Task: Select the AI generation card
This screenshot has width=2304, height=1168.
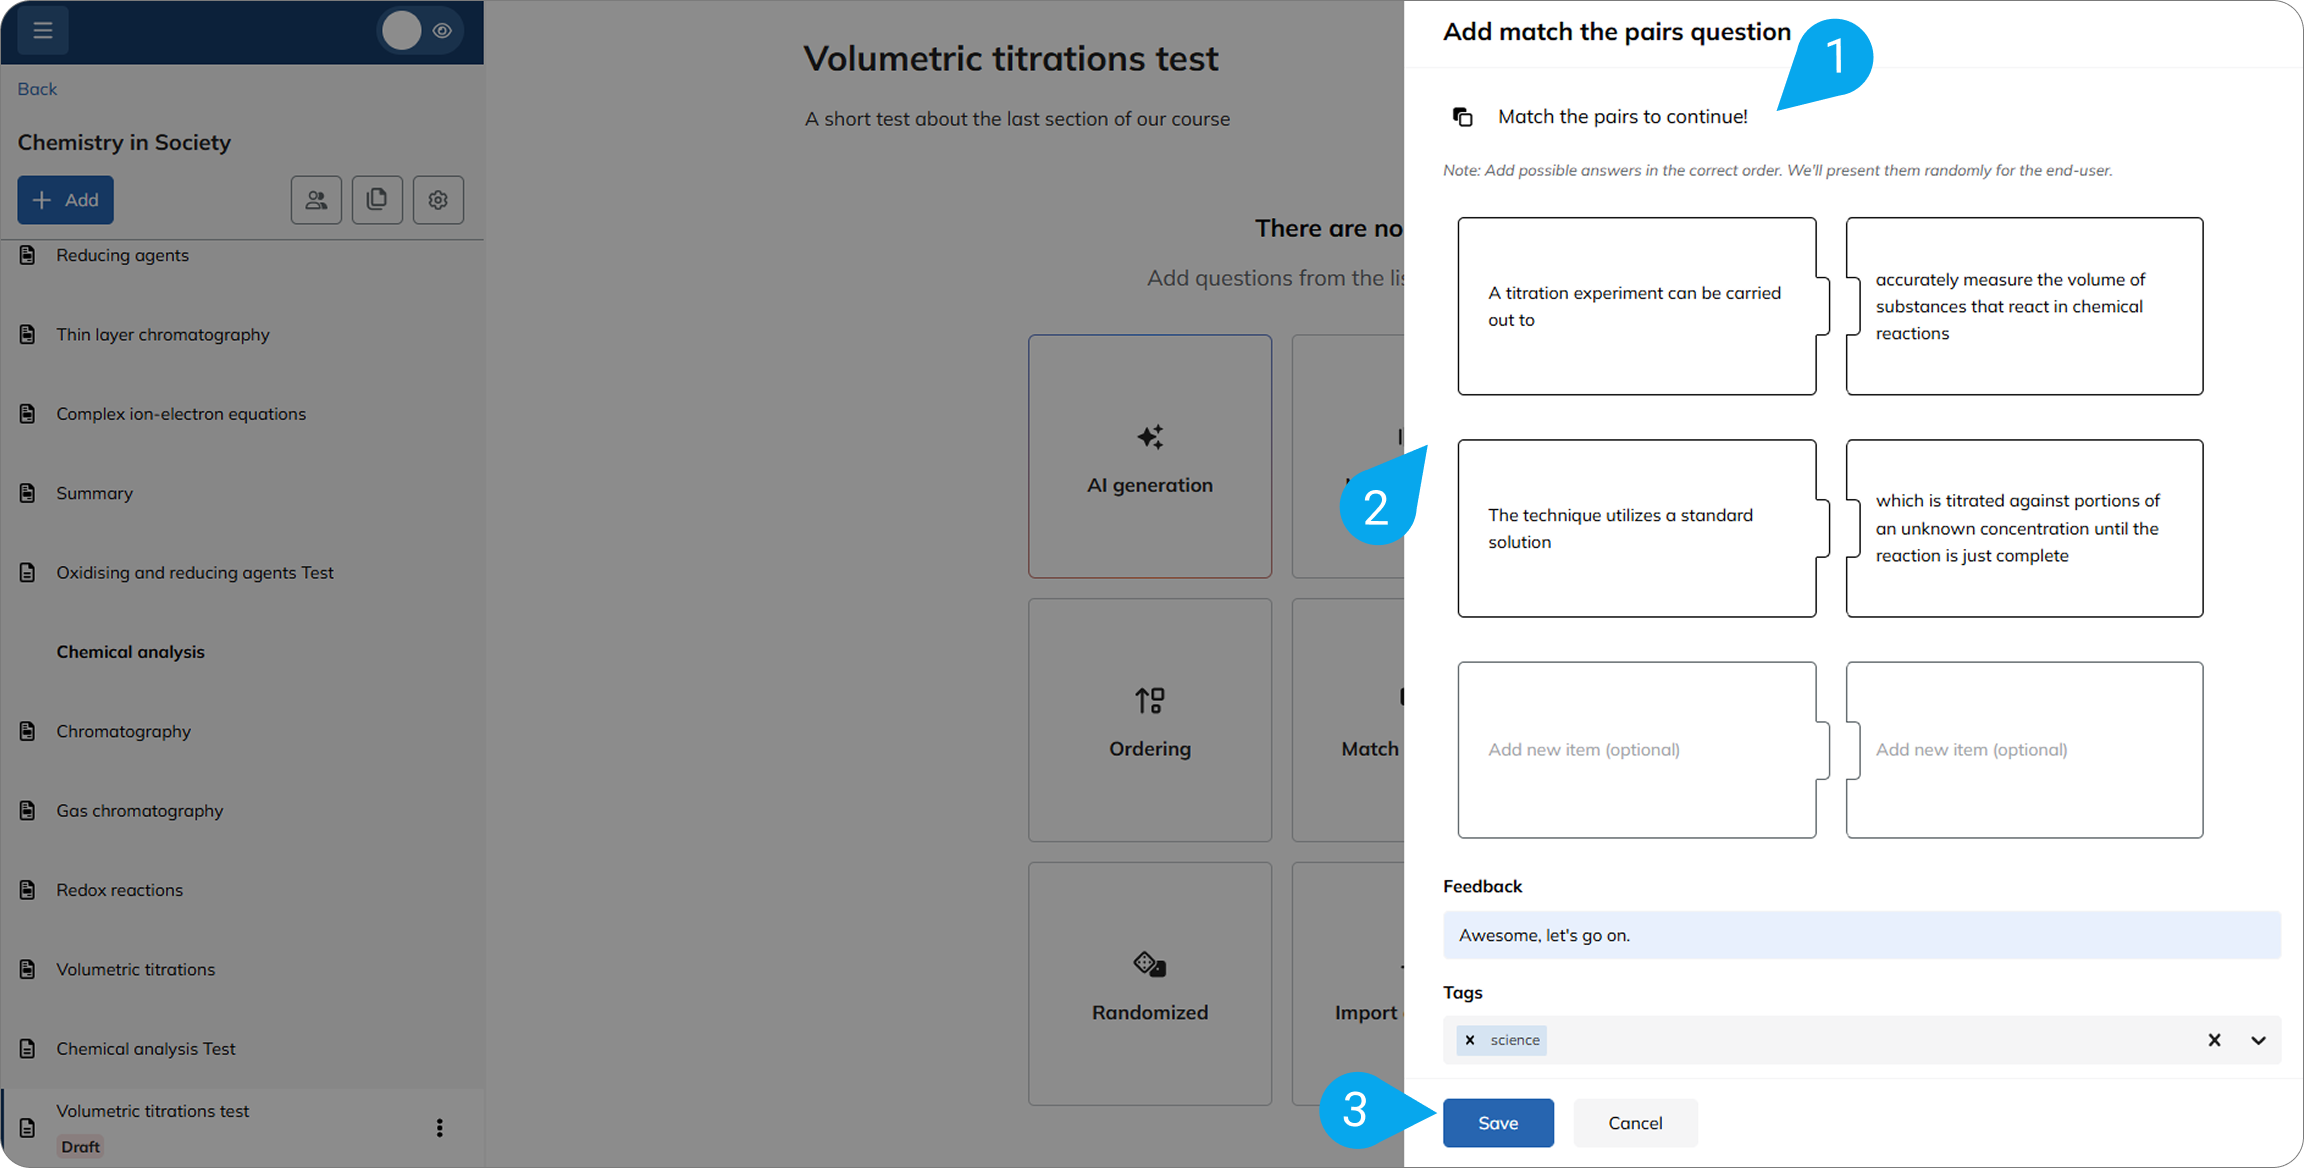Action: point(1150,456)
